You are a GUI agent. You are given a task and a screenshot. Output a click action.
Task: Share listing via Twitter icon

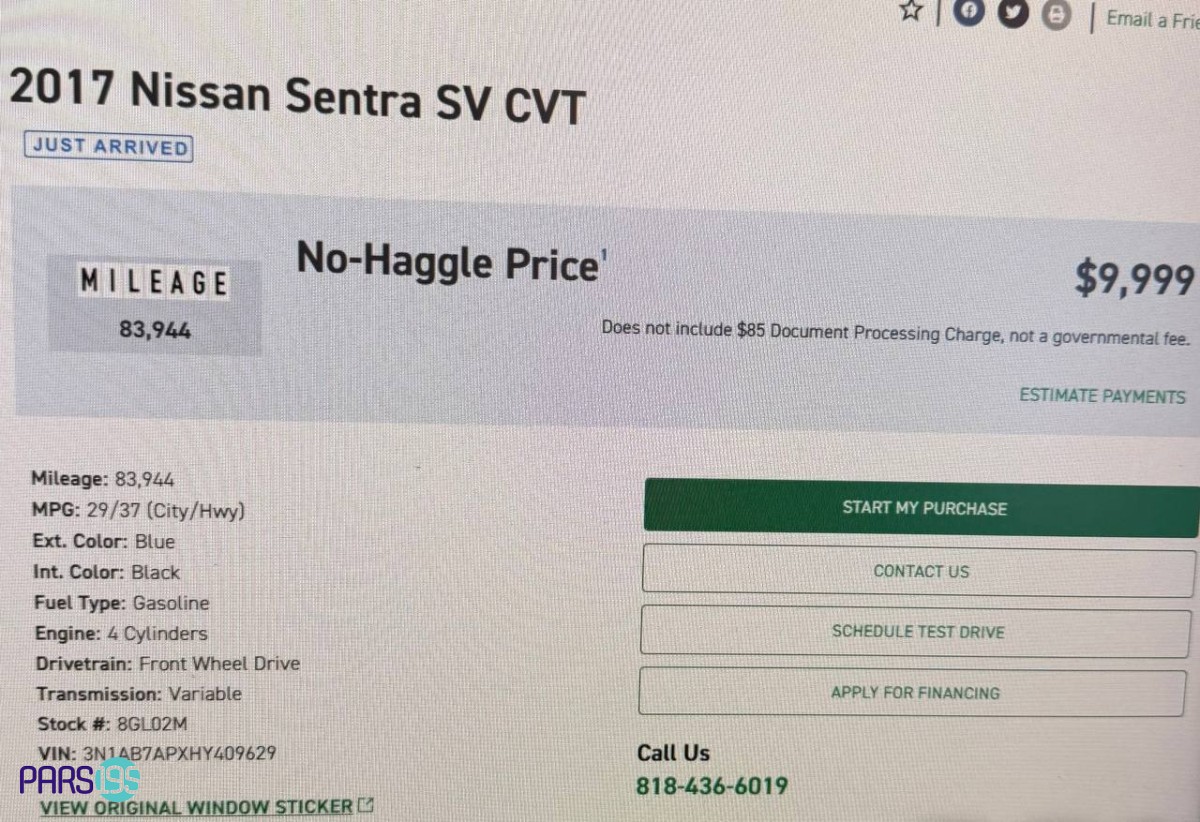(x=1012, y=13)
